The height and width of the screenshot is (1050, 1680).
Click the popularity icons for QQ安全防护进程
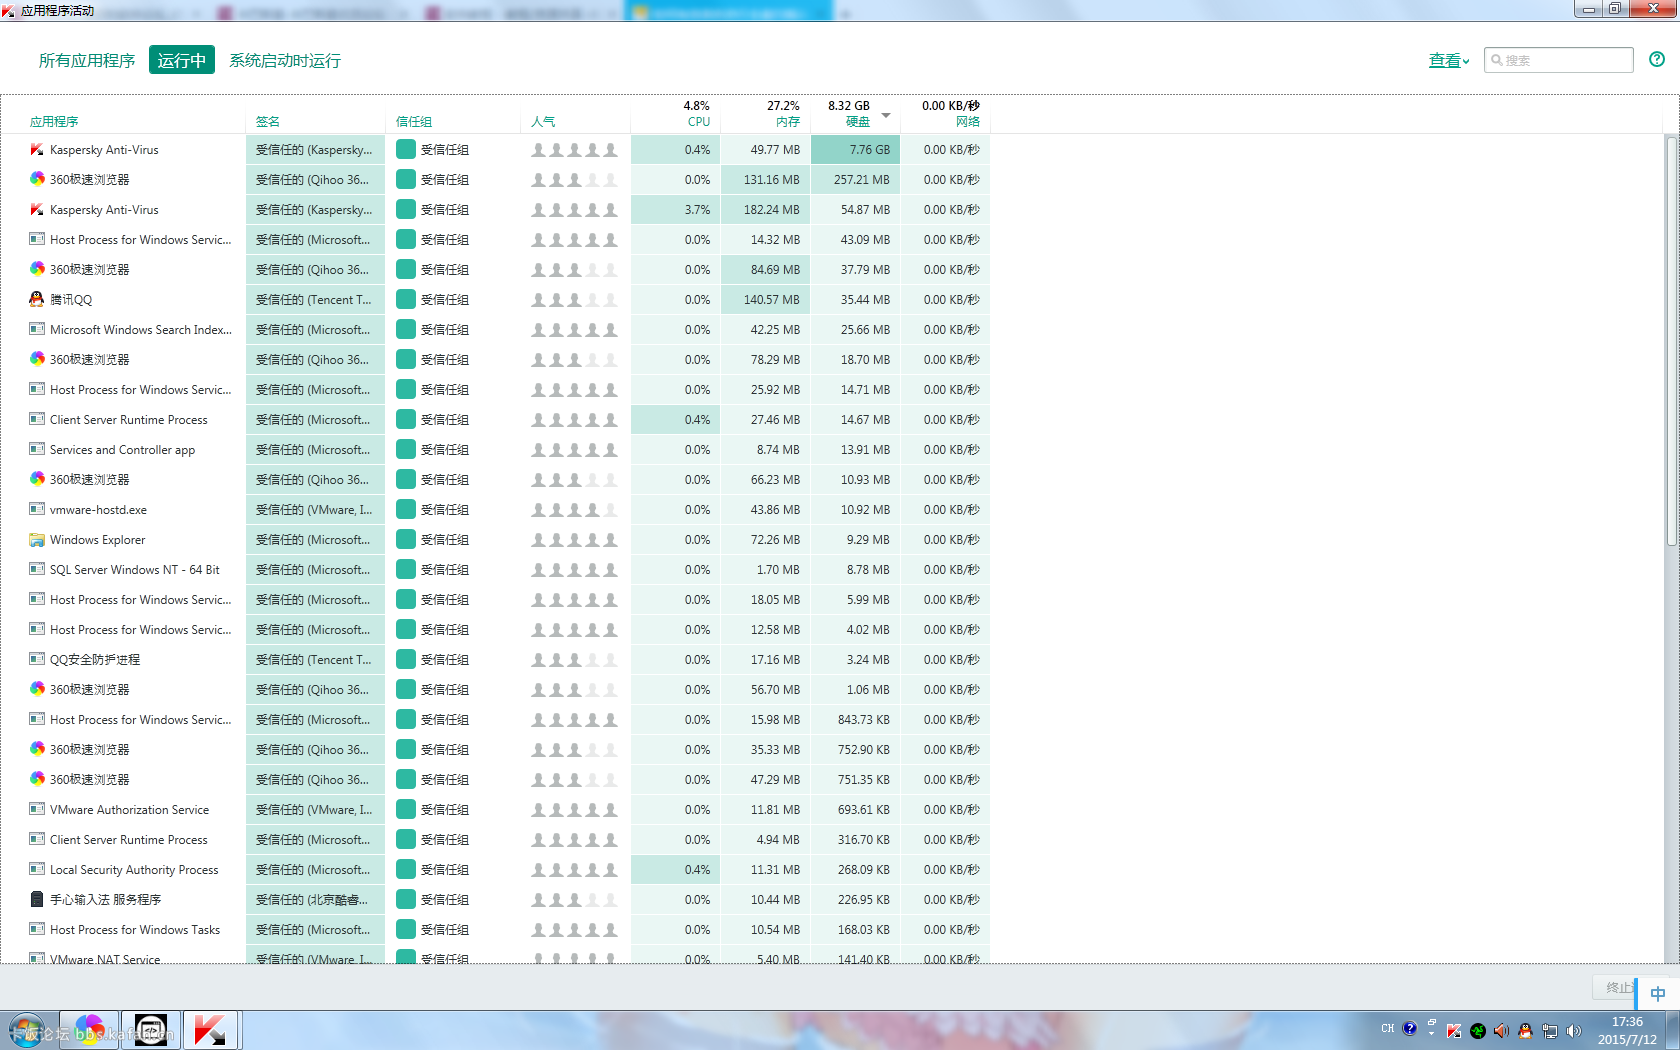(574, 660)
